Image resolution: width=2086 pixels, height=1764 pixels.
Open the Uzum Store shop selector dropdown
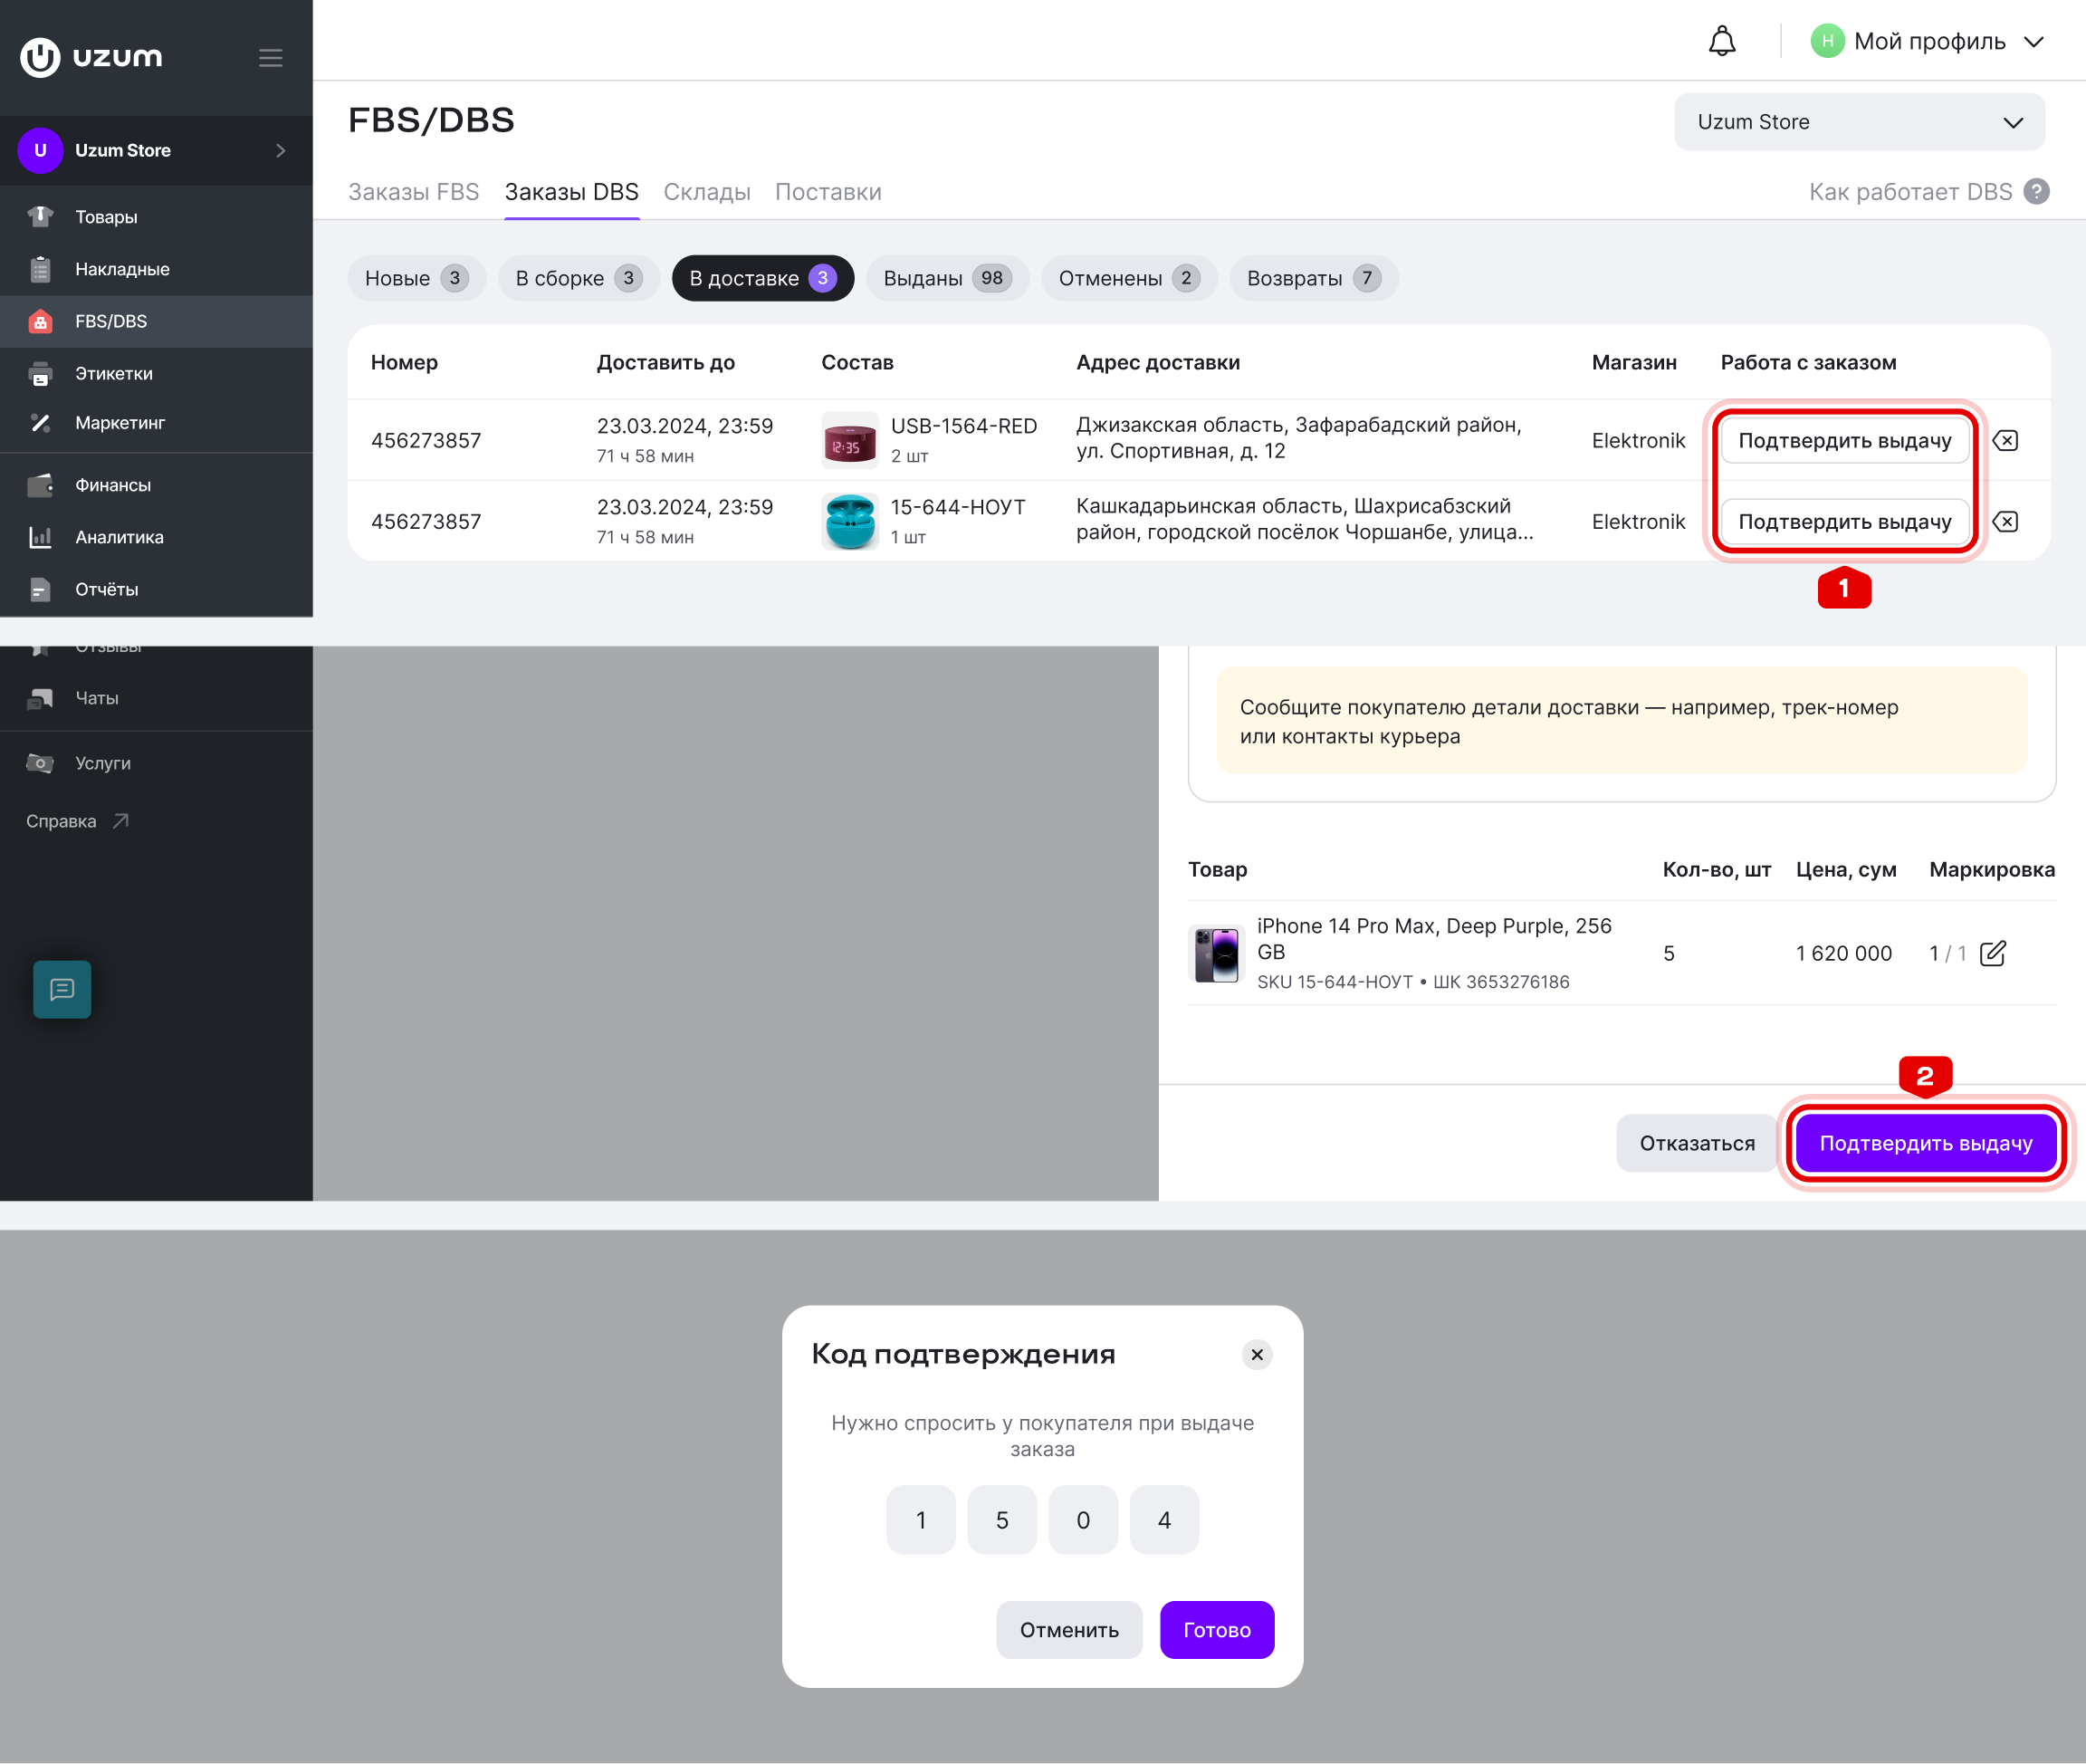[1858, 122]
